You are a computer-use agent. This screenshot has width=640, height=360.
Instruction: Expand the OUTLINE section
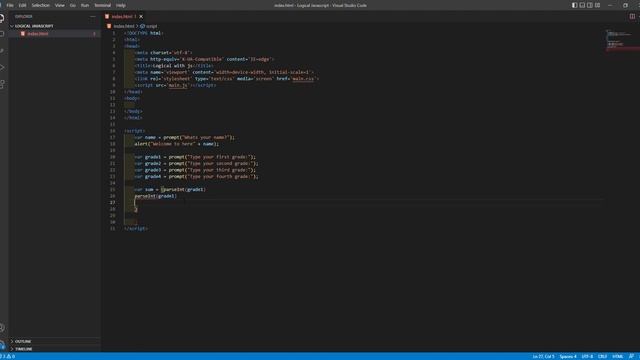coord(23,341)
